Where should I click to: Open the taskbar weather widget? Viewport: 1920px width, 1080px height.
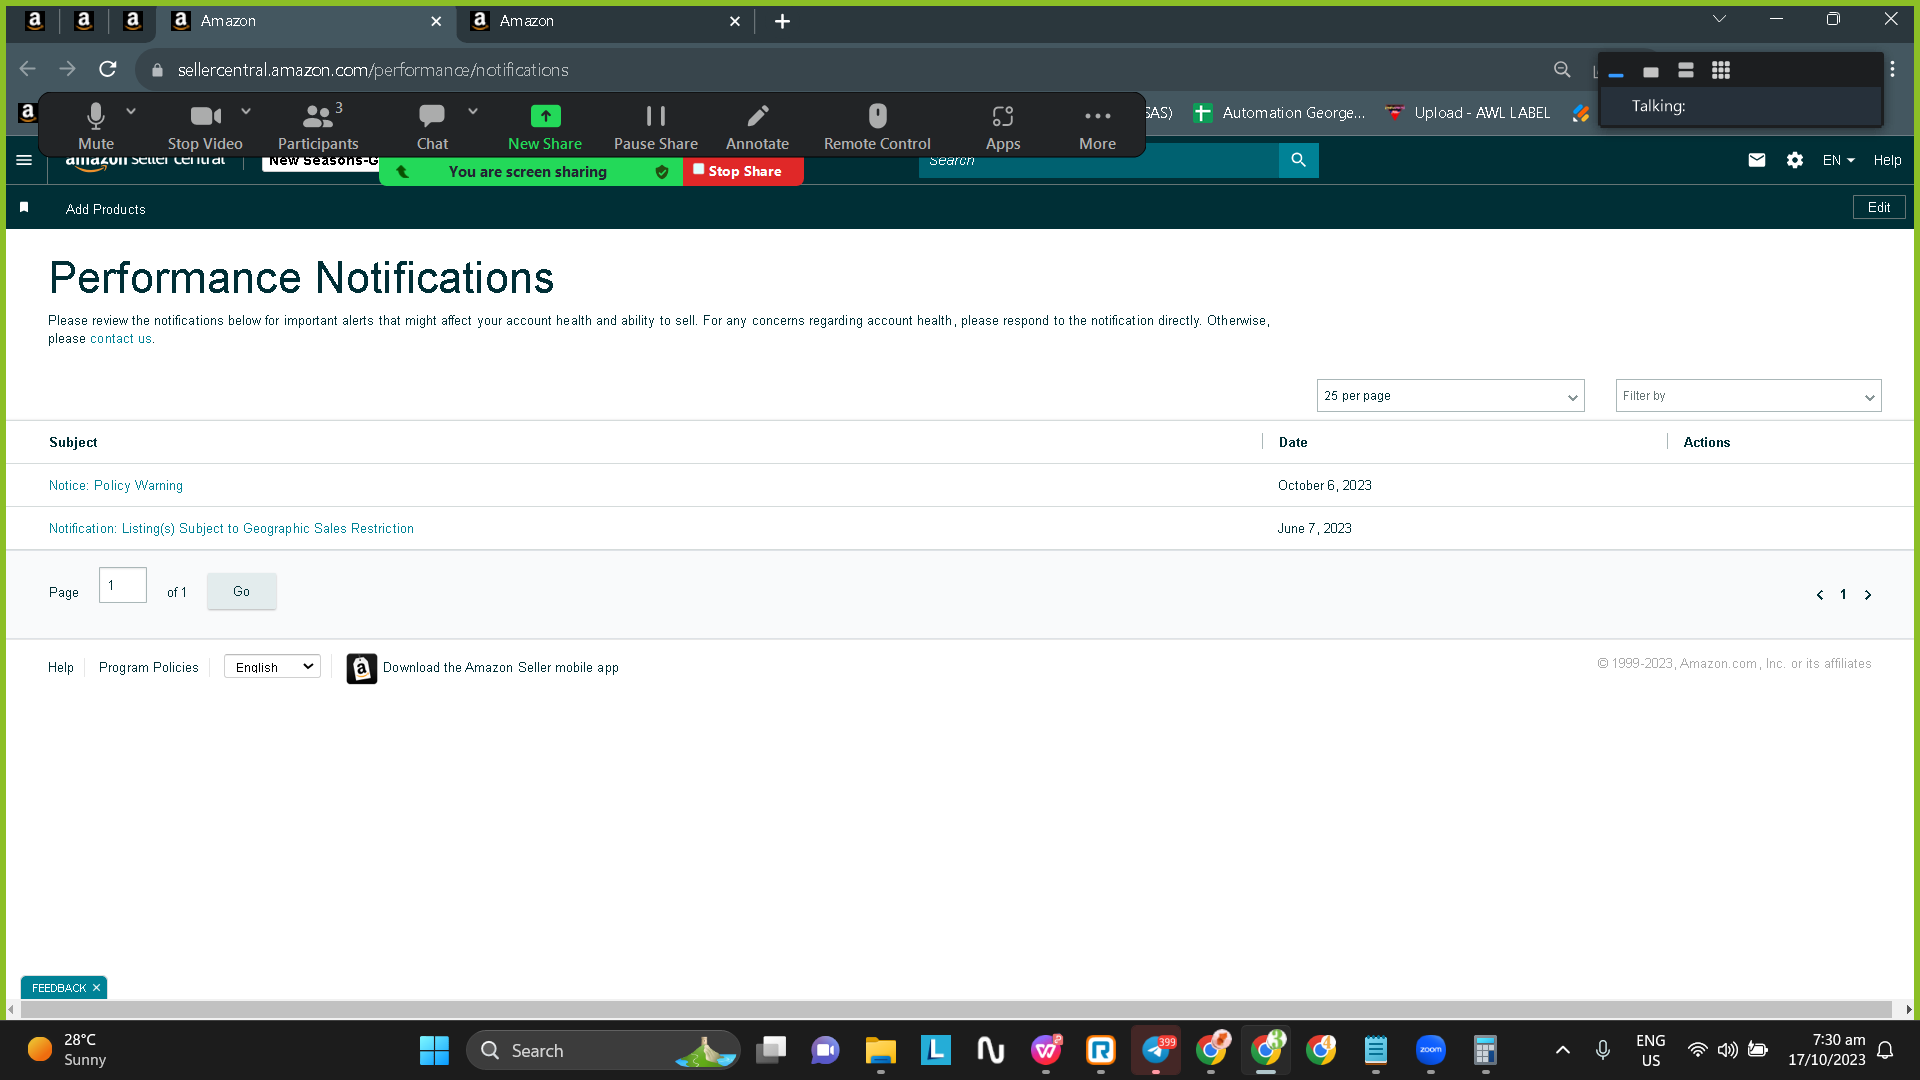pyautogui.click(x=67, y=1050)
